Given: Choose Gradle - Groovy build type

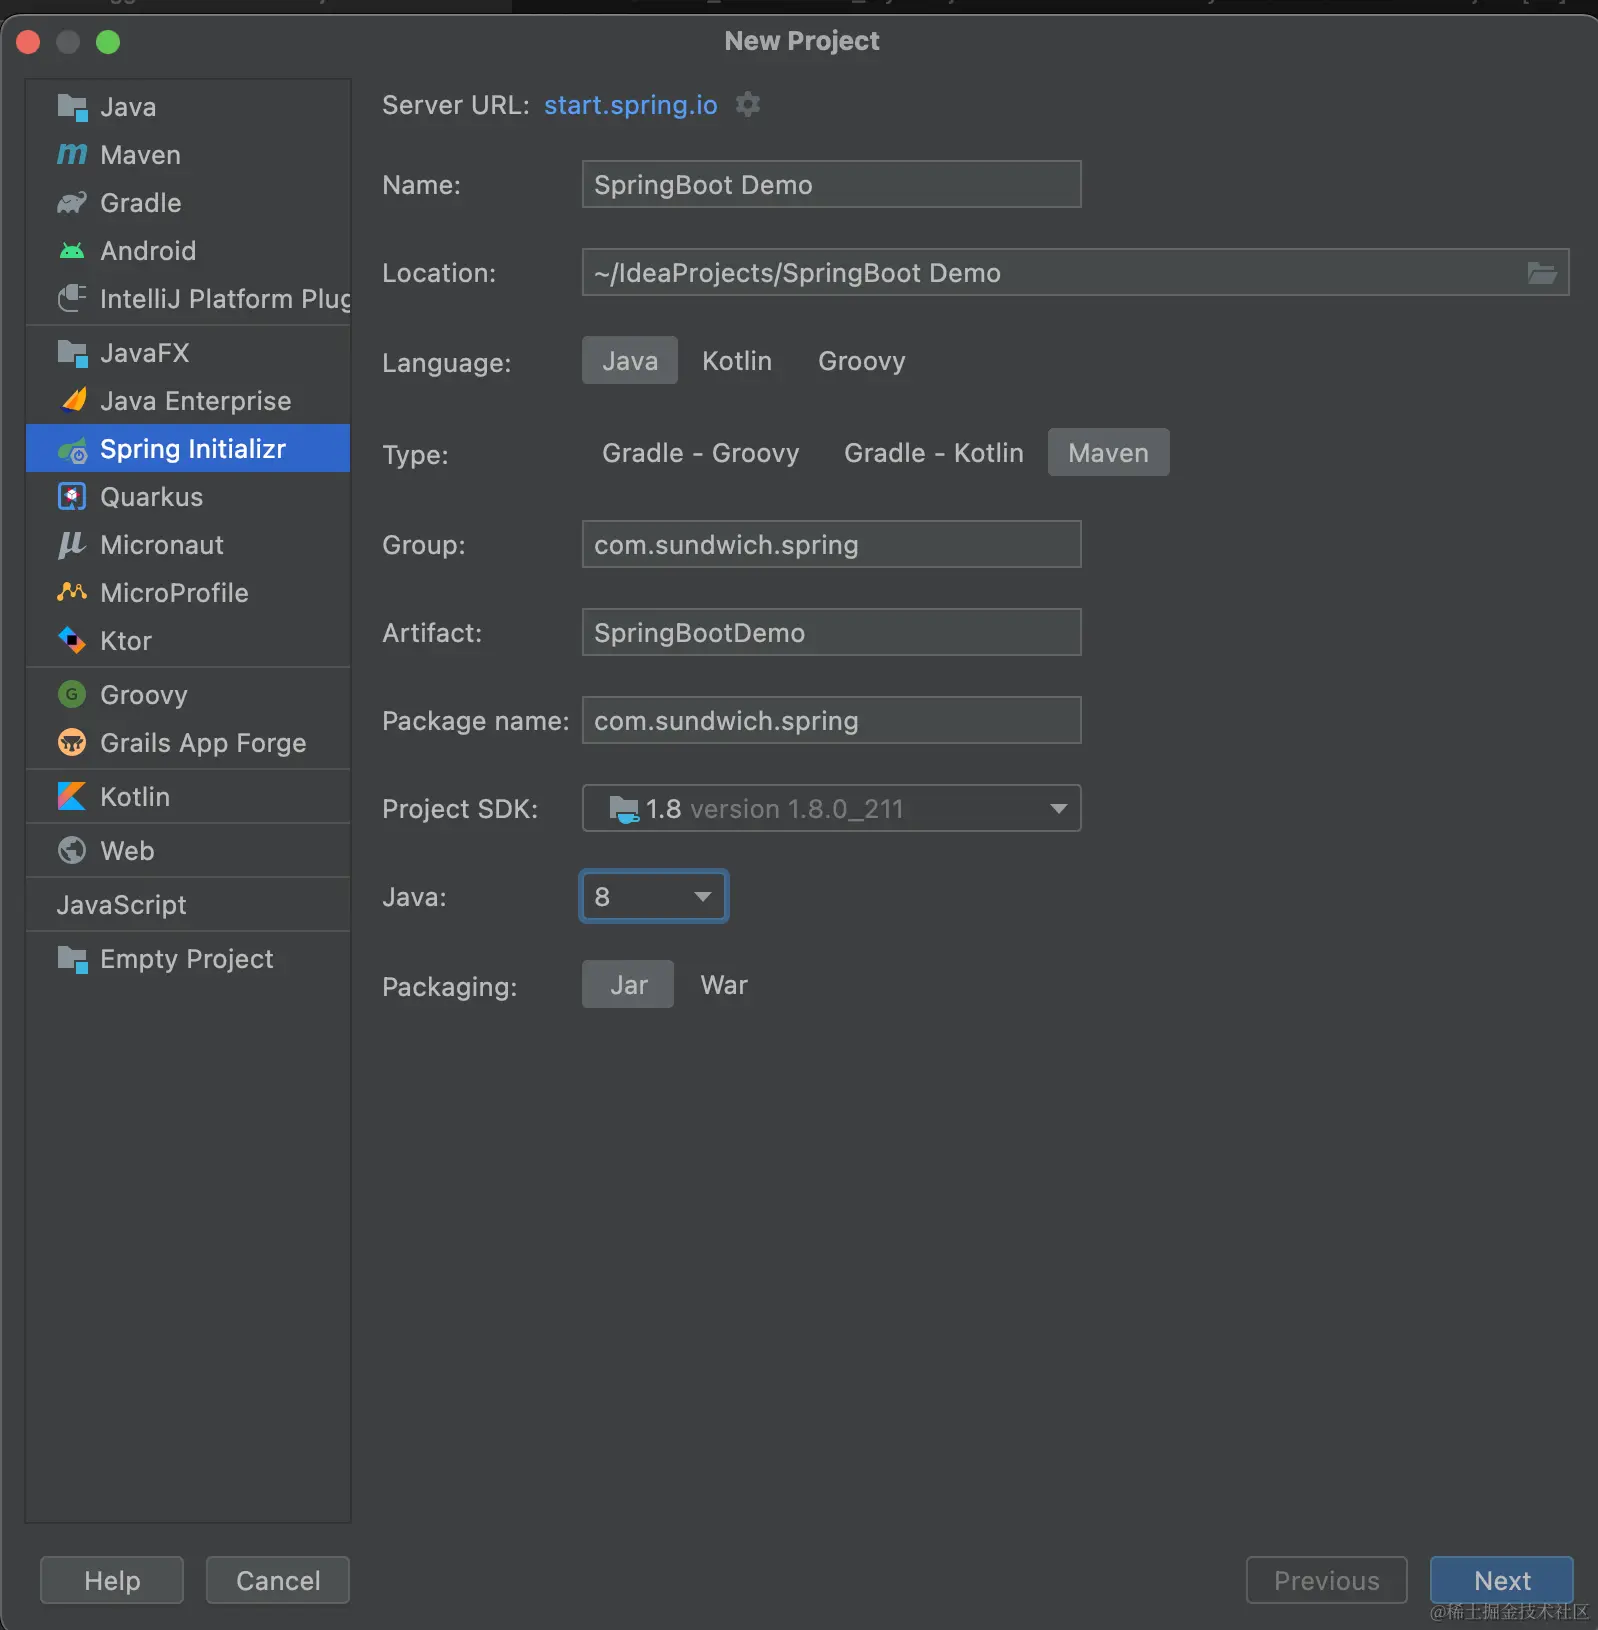Looking at the screenshot, I should point(700,453).
